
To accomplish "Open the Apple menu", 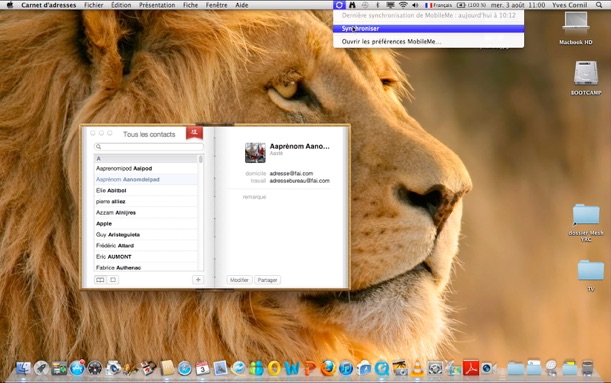I will click(10, 5).
